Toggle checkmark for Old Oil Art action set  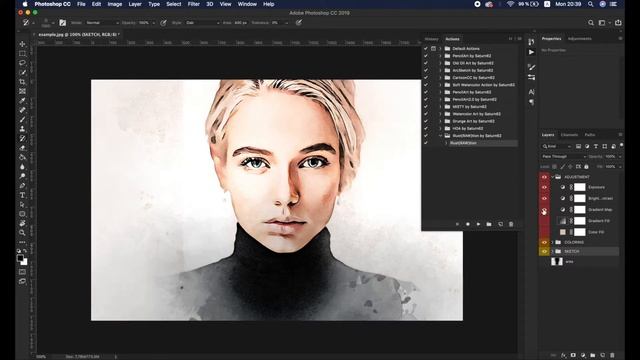pos(426,63)
